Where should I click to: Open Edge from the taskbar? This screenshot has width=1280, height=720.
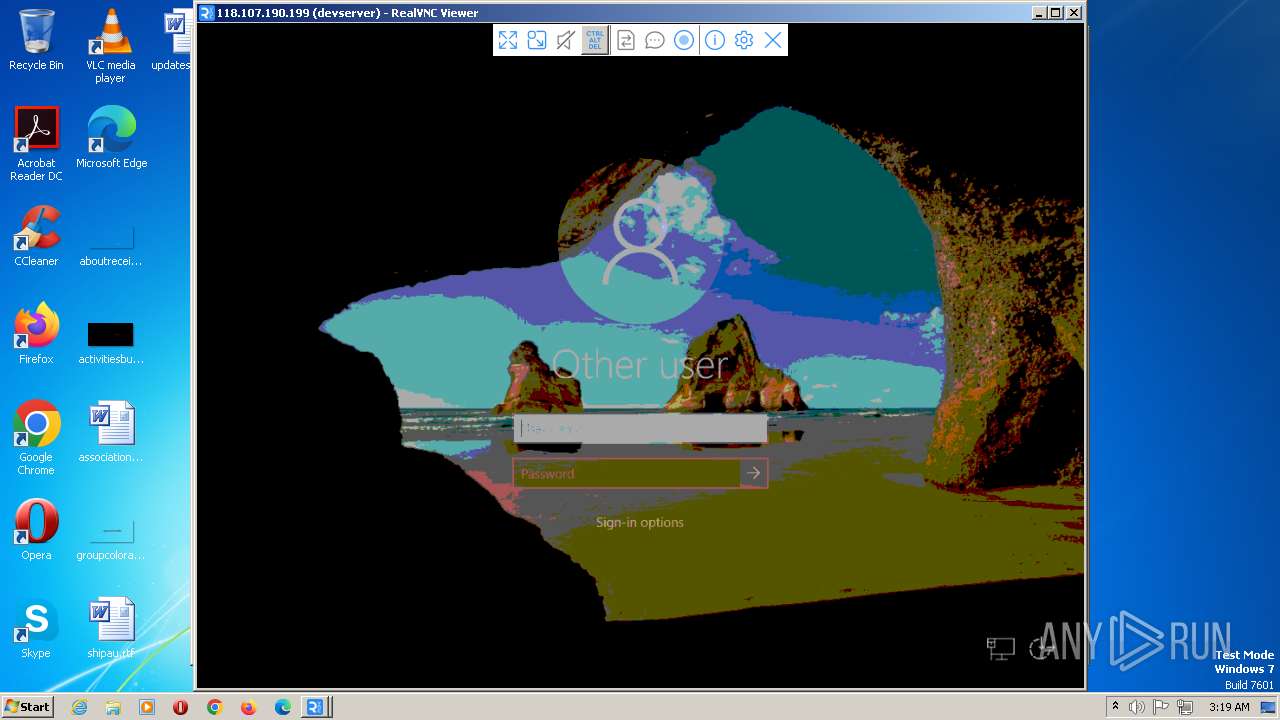(283, 707)
